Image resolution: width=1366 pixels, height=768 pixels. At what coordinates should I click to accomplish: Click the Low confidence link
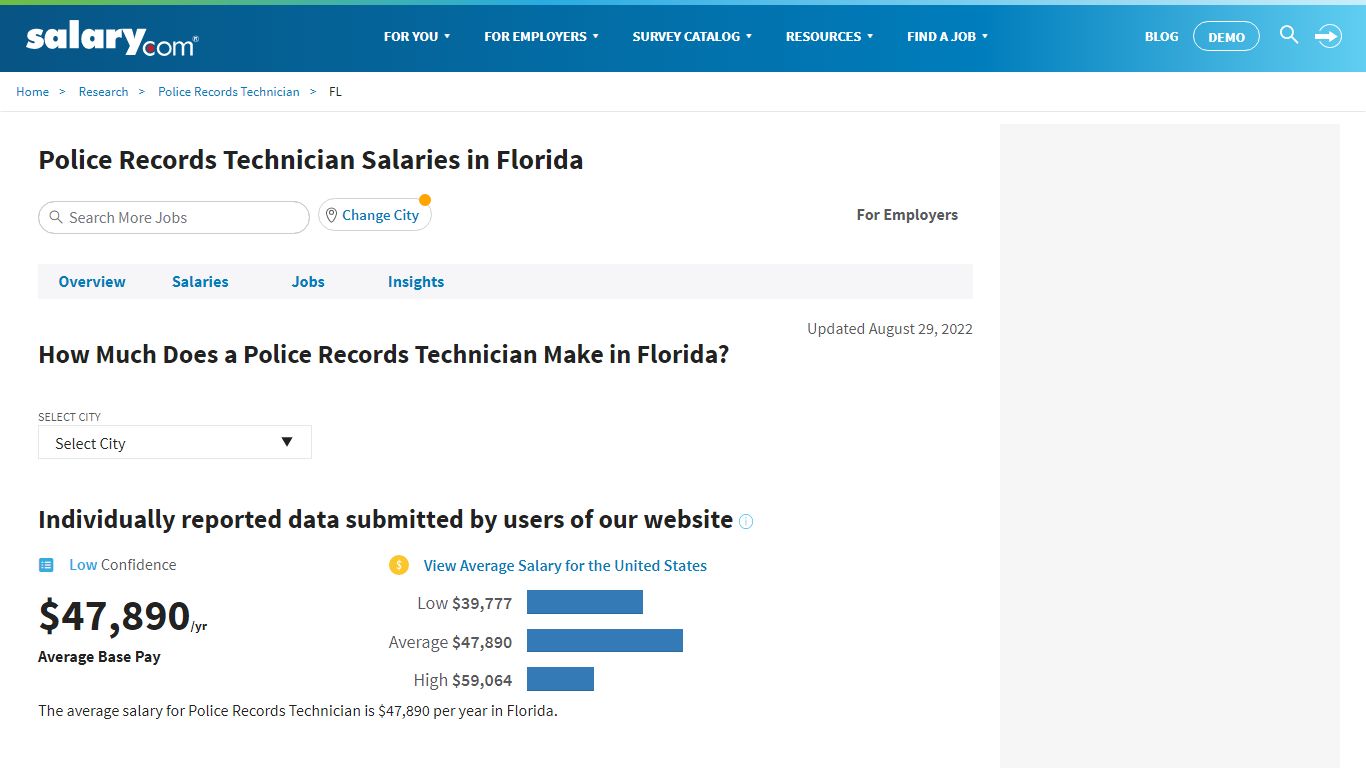[83, 565]
